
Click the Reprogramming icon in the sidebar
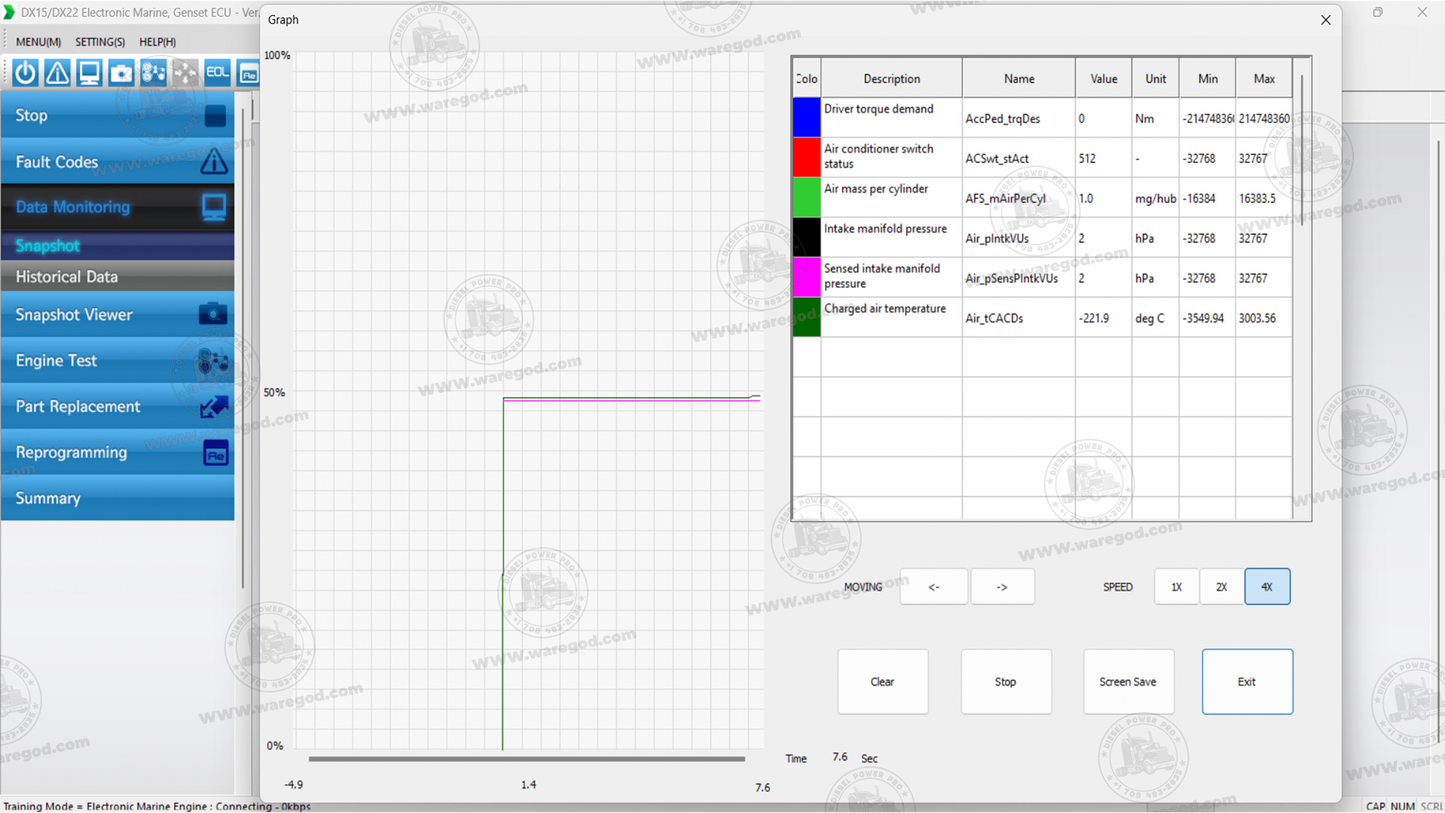[216, 453]
